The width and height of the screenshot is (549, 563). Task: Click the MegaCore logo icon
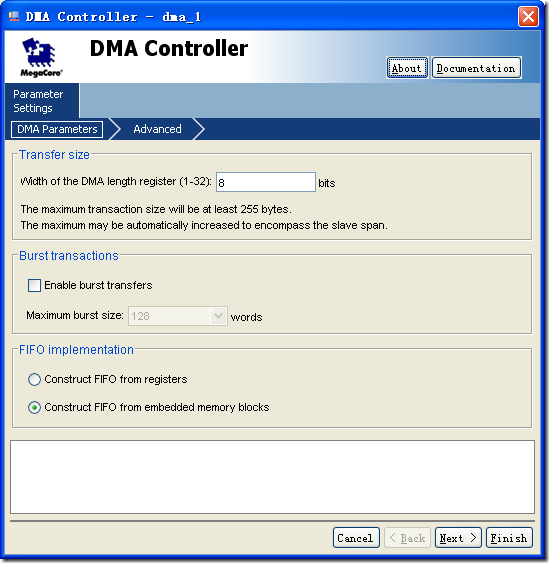click(x=41, y=57)
